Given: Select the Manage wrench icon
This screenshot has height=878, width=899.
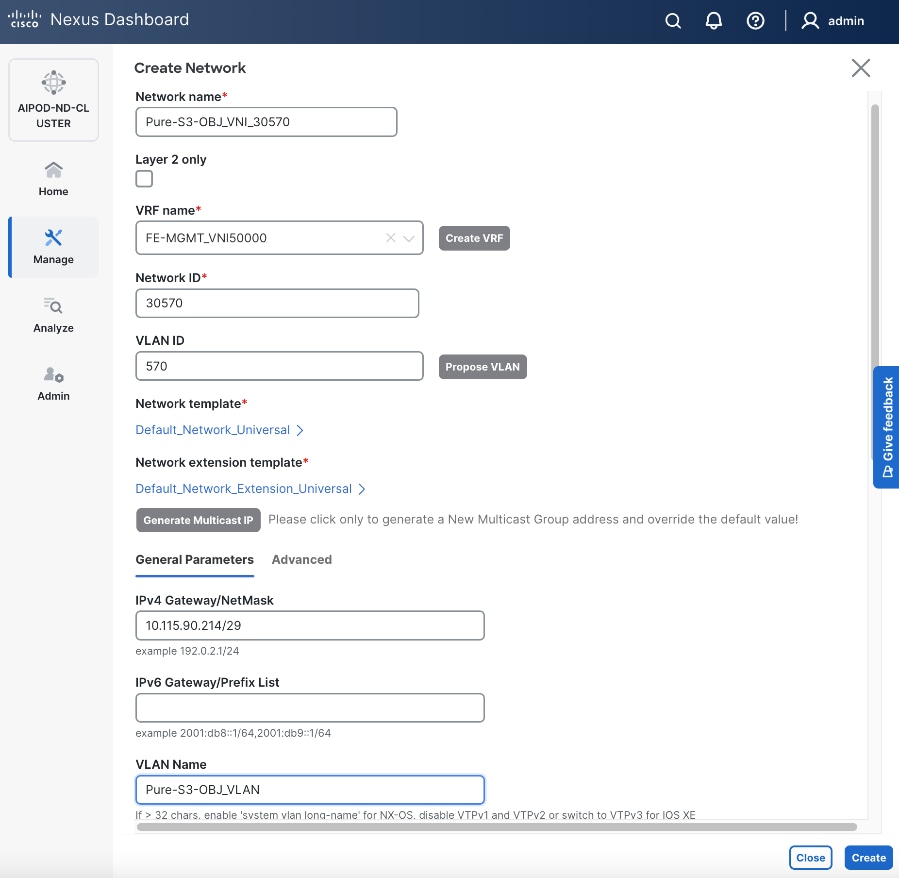Looking at the screenshot, I should coord(53,243).
